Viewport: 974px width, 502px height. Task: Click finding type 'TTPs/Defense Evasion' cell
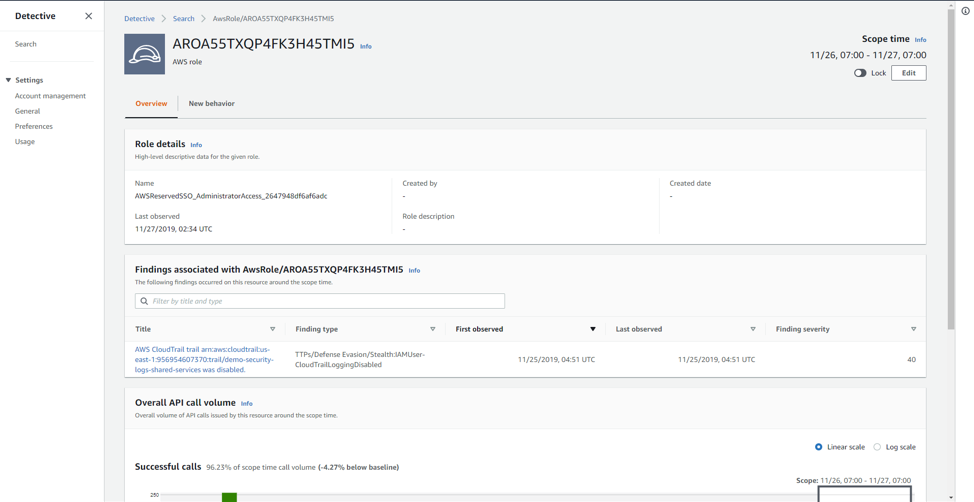(360, 360)
